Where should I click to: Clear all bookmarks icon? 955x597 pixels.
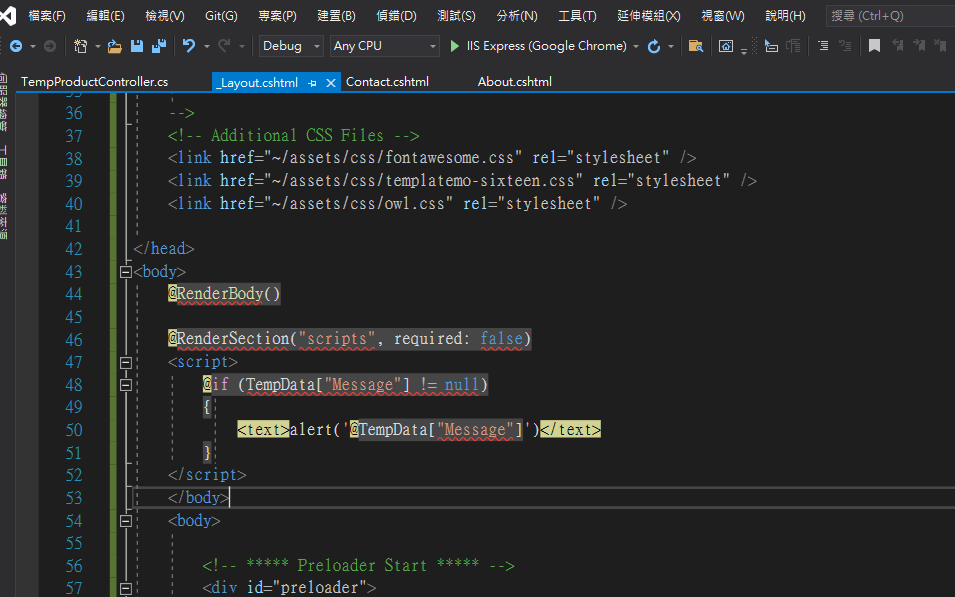point(940,46)
